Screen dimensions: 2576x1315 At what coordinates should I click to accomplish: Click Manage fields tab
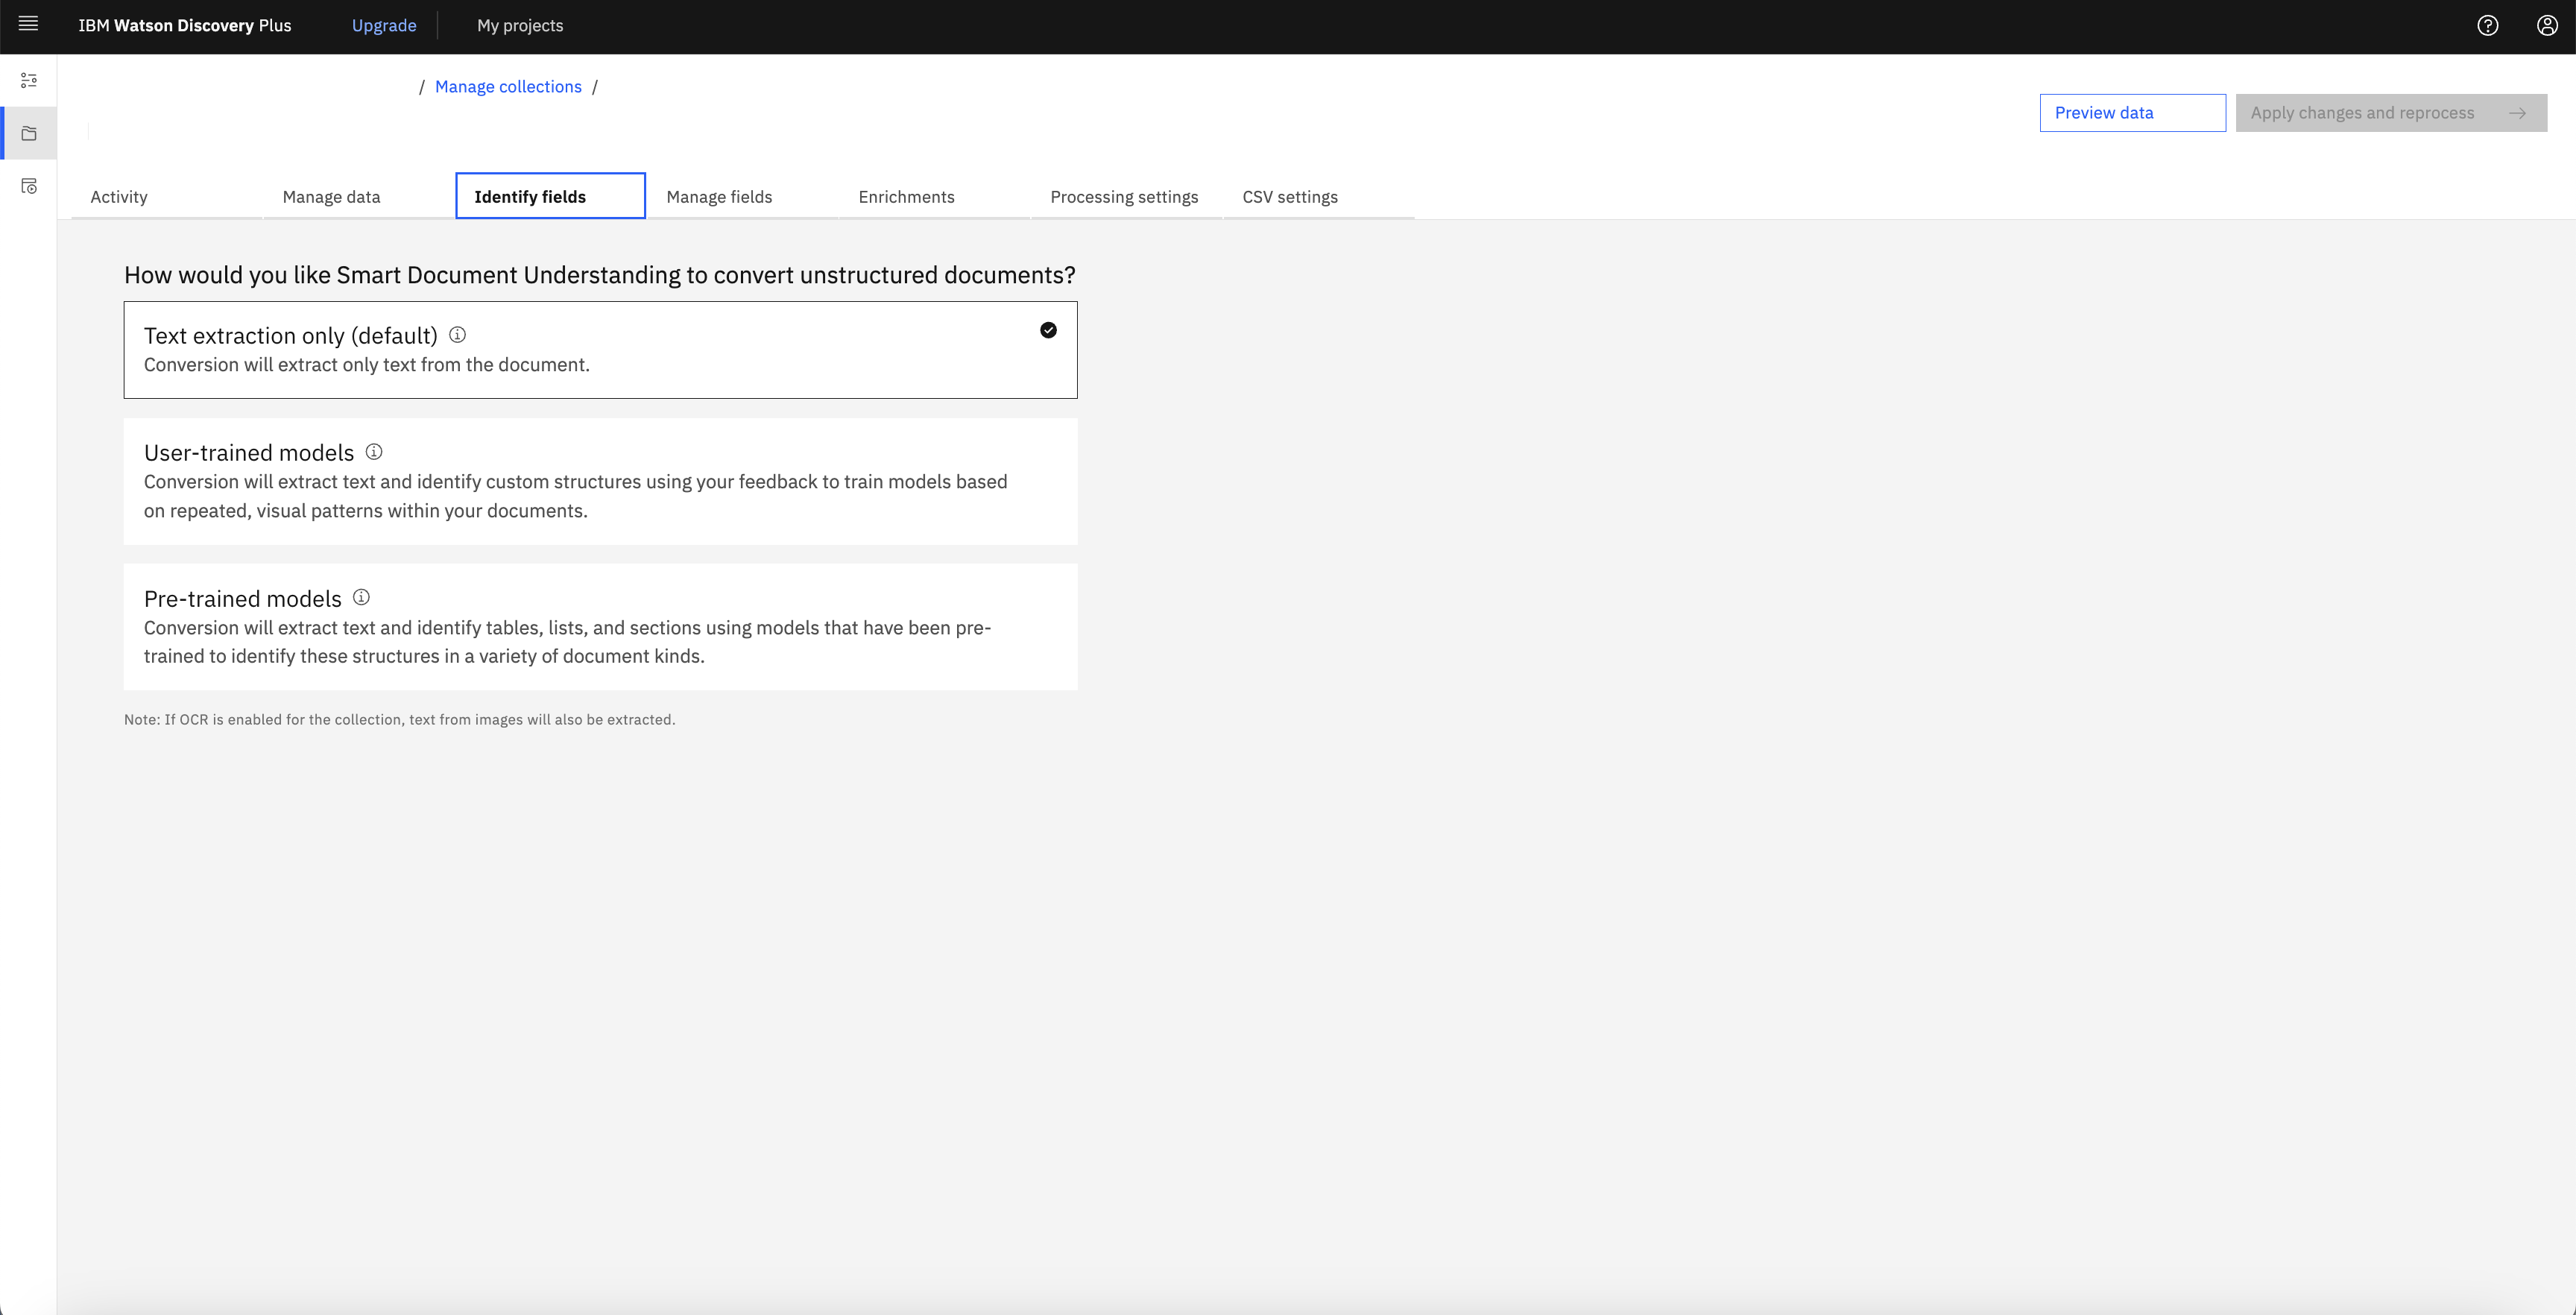pos(719,196)
